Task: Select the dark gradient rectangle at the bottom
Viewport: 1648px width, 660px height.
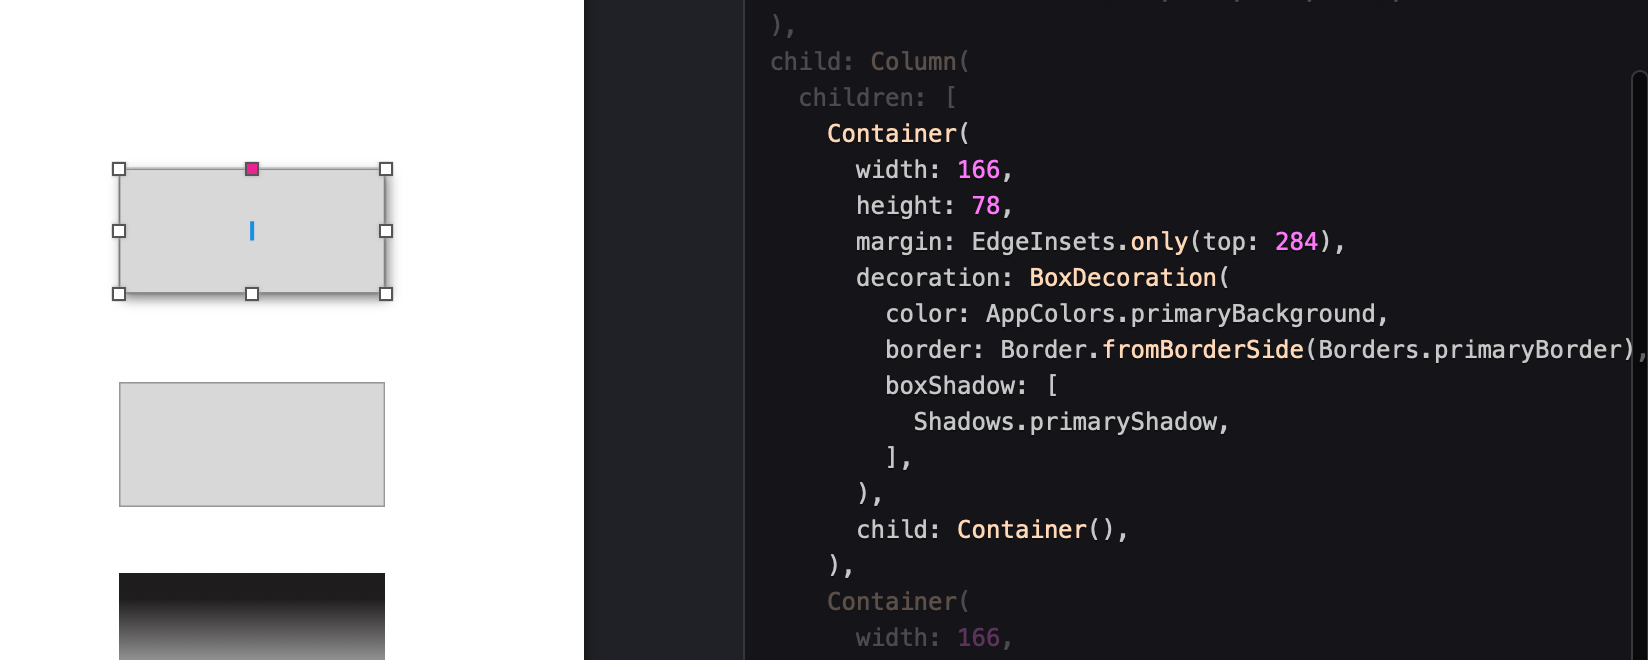Action: (x=252, y=616)
